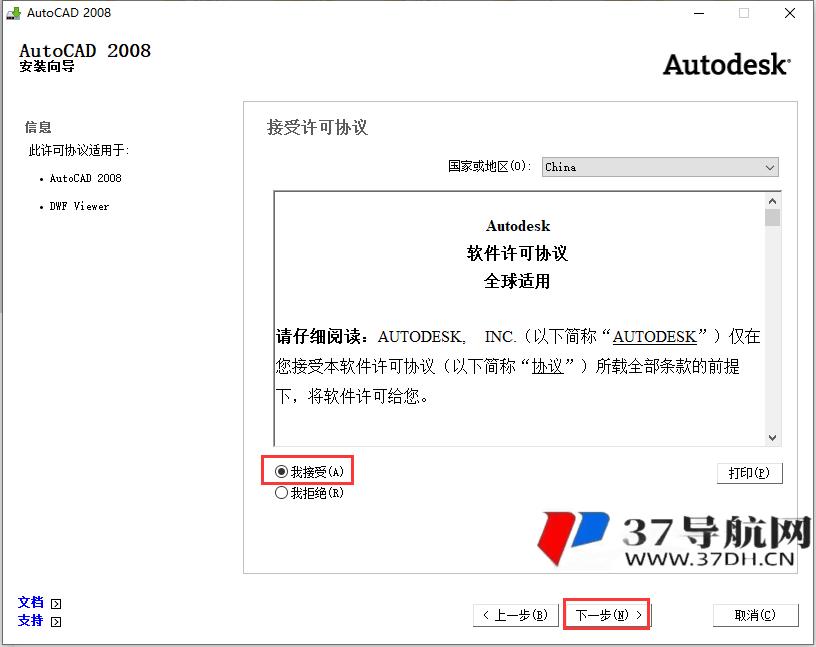Minimize the AutoCAD 2008 installer window
Image resolution: width=816 pixels, height=647 pixels.
tap(698, 13)
